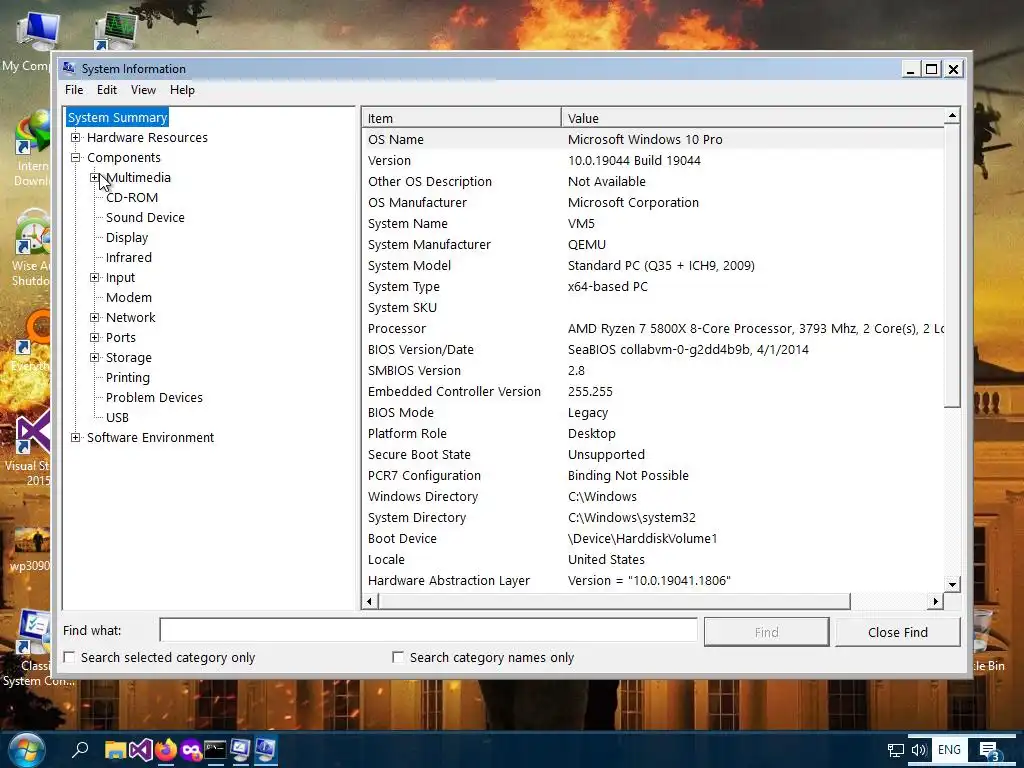Click the horizontal scrollbar thumb
This screenshot has width=1024, height=768.
614,601
